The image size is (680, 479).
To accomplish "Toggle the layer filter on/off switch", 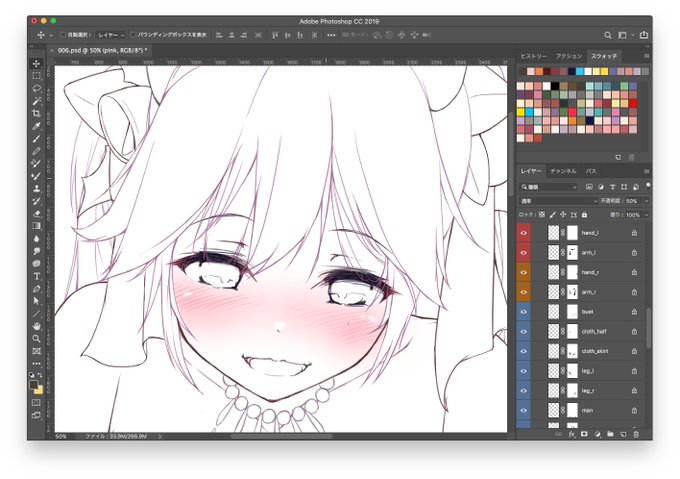I will coord(648,186).
